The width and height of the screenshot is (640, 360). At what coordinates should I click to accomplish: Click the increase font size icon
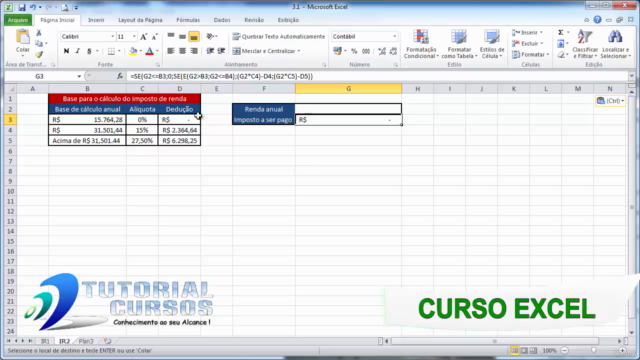click(x=144, y=37)
